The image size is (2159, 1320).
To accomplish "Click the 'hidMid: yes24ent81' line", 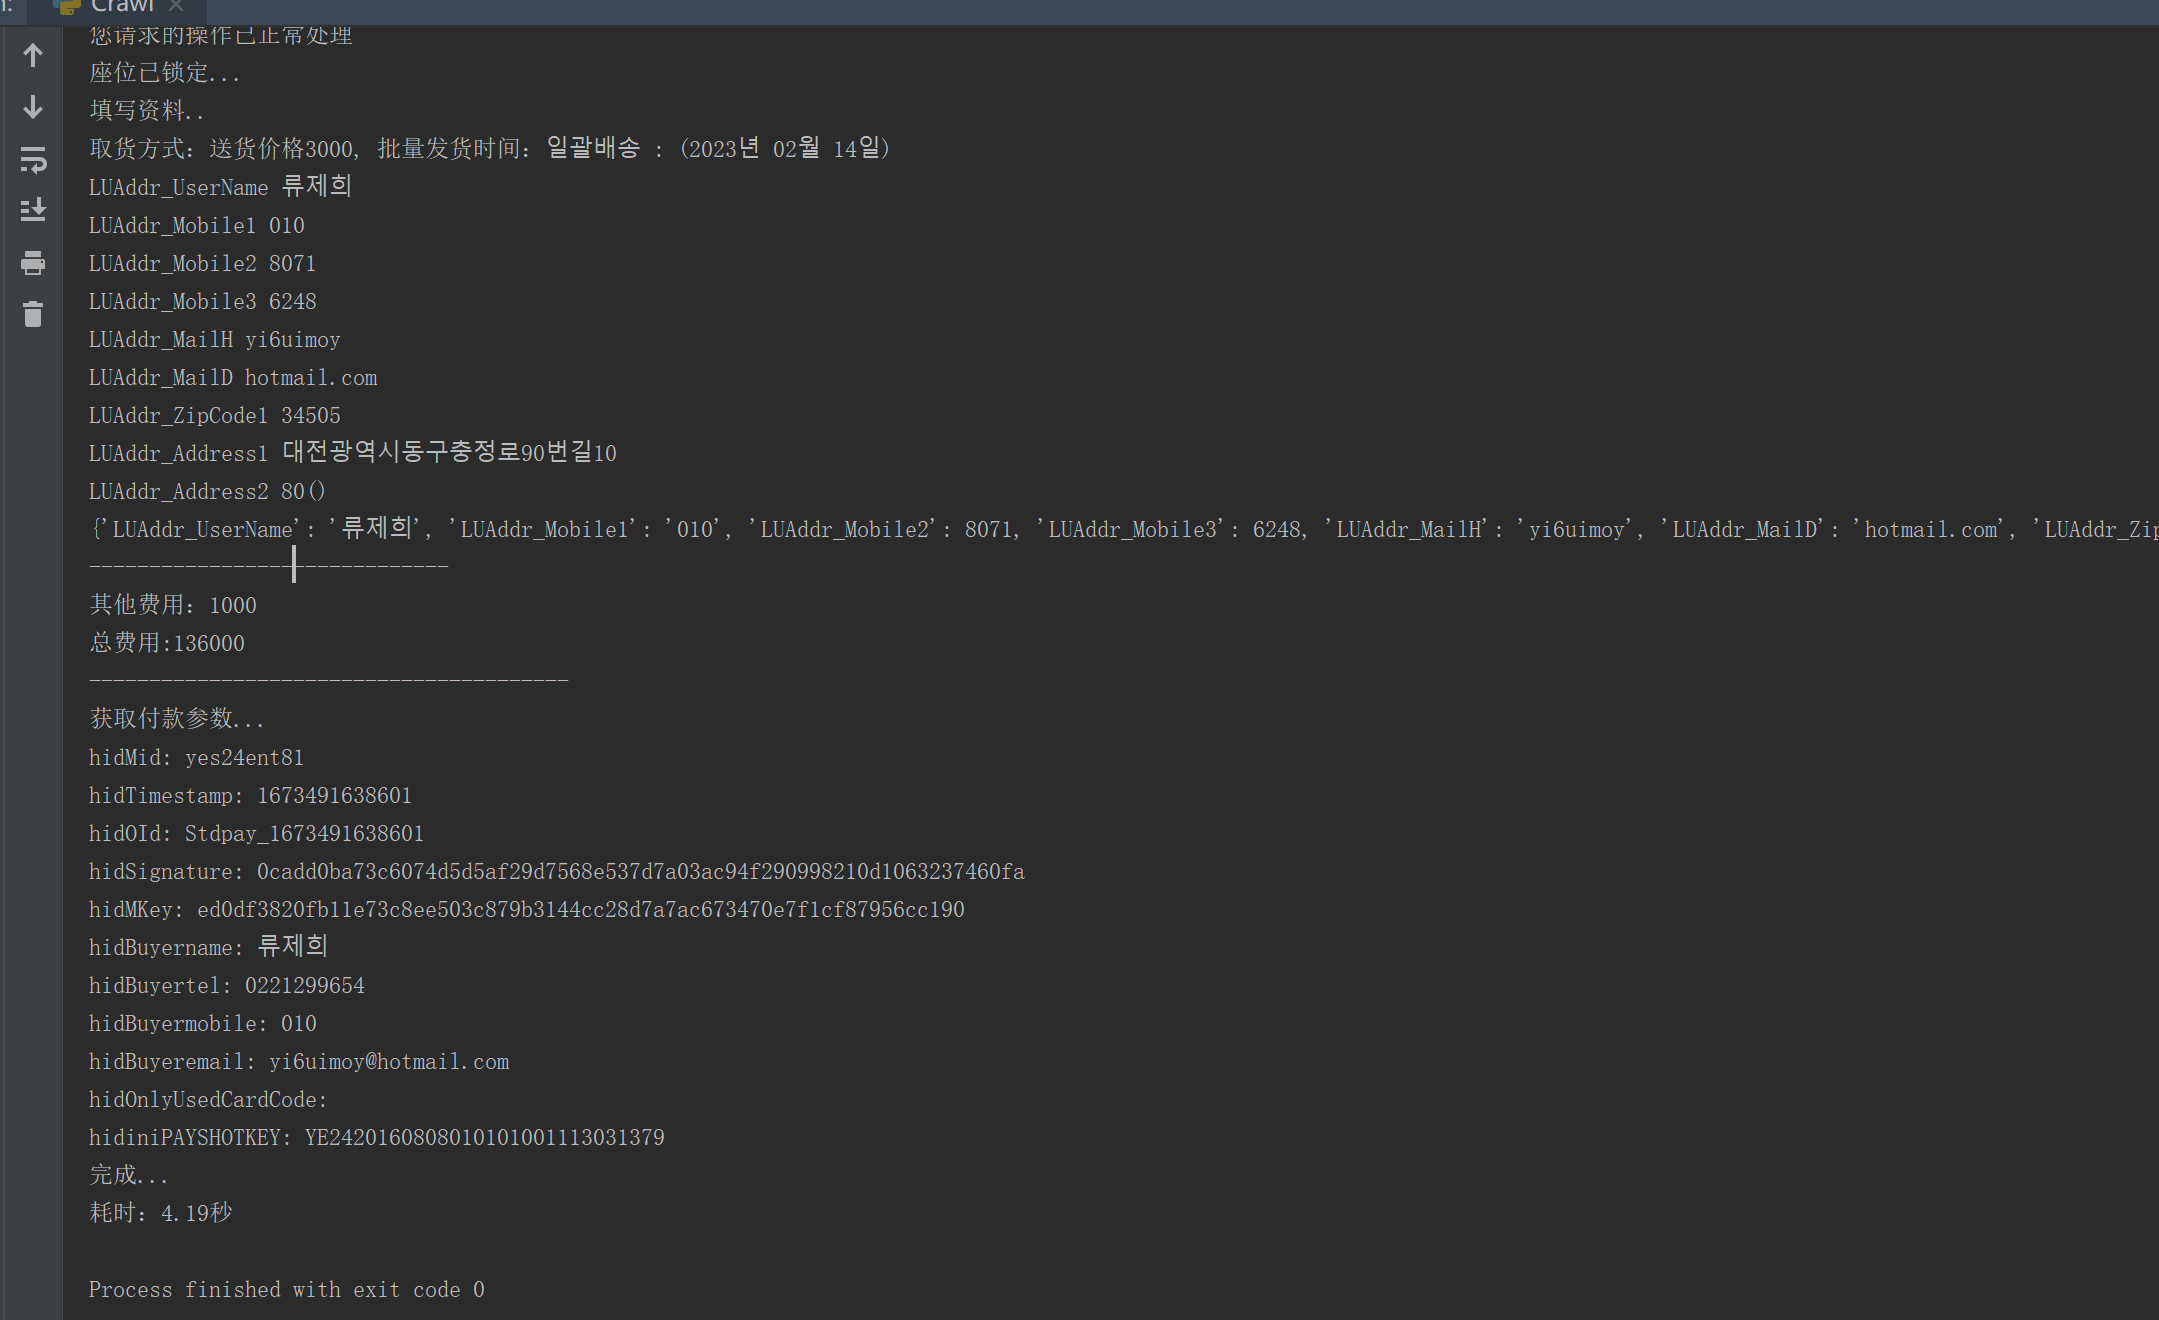I will point(196,758).
